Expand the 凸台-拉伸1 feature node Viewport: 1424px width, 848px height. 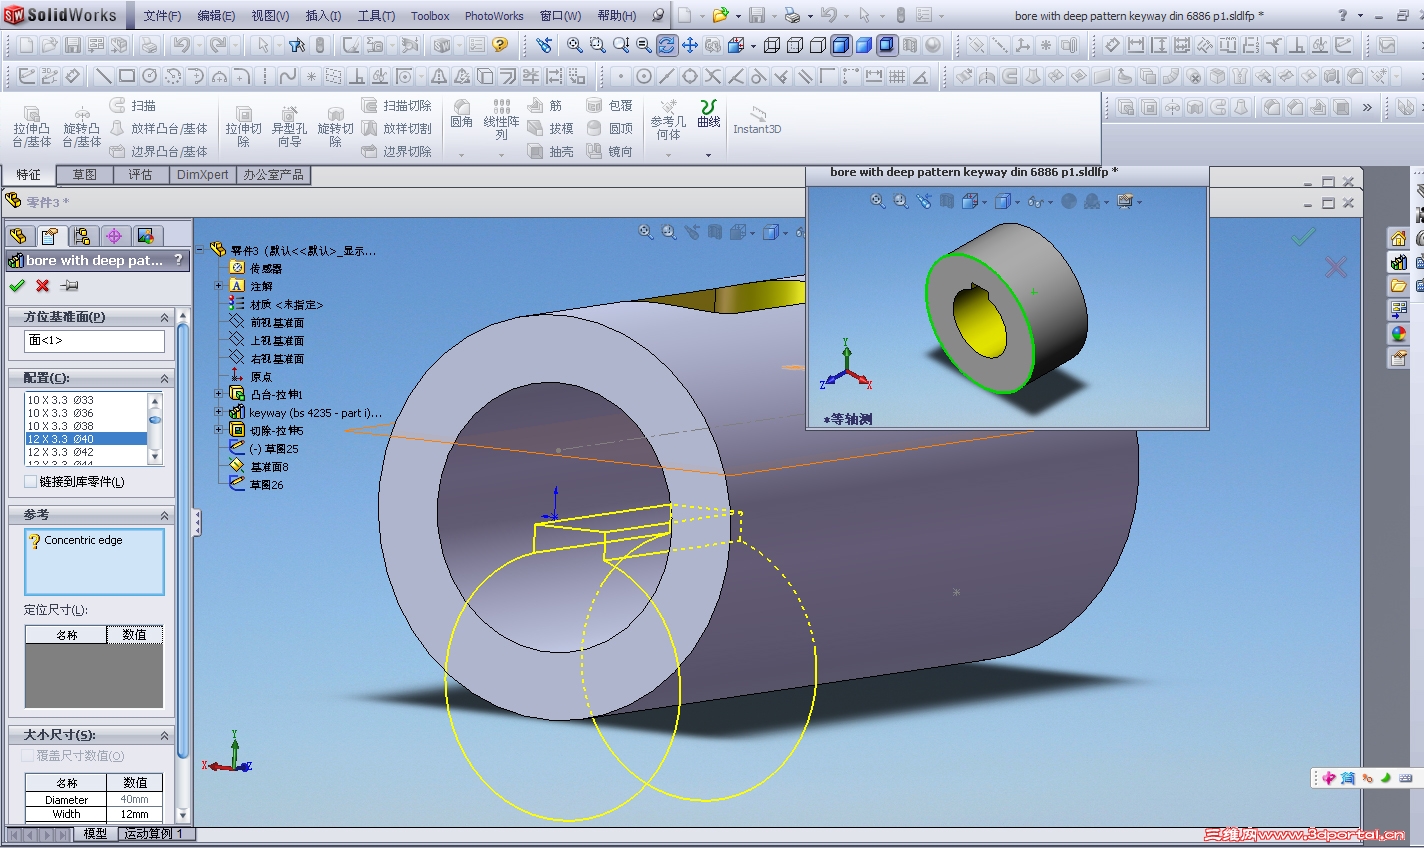219,394
